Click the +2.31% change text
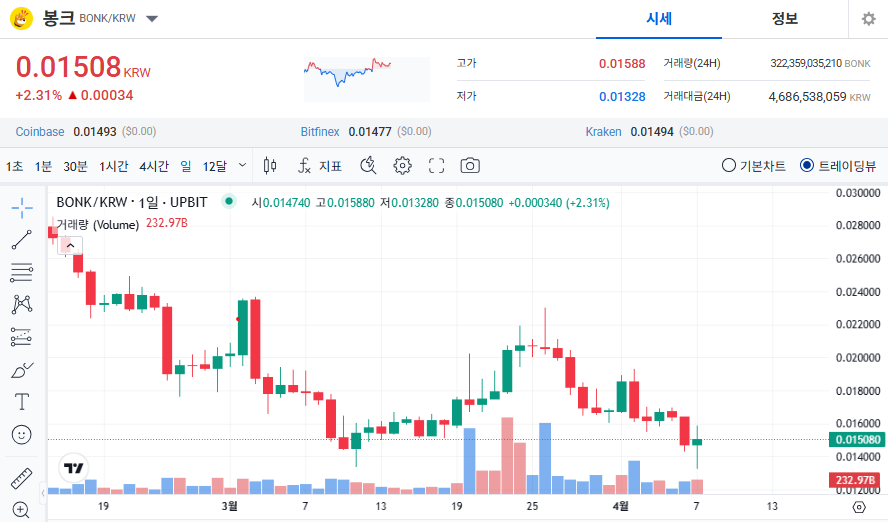This screenshot has height=522, width=888. pyautogui.click(x=39, y=95)
